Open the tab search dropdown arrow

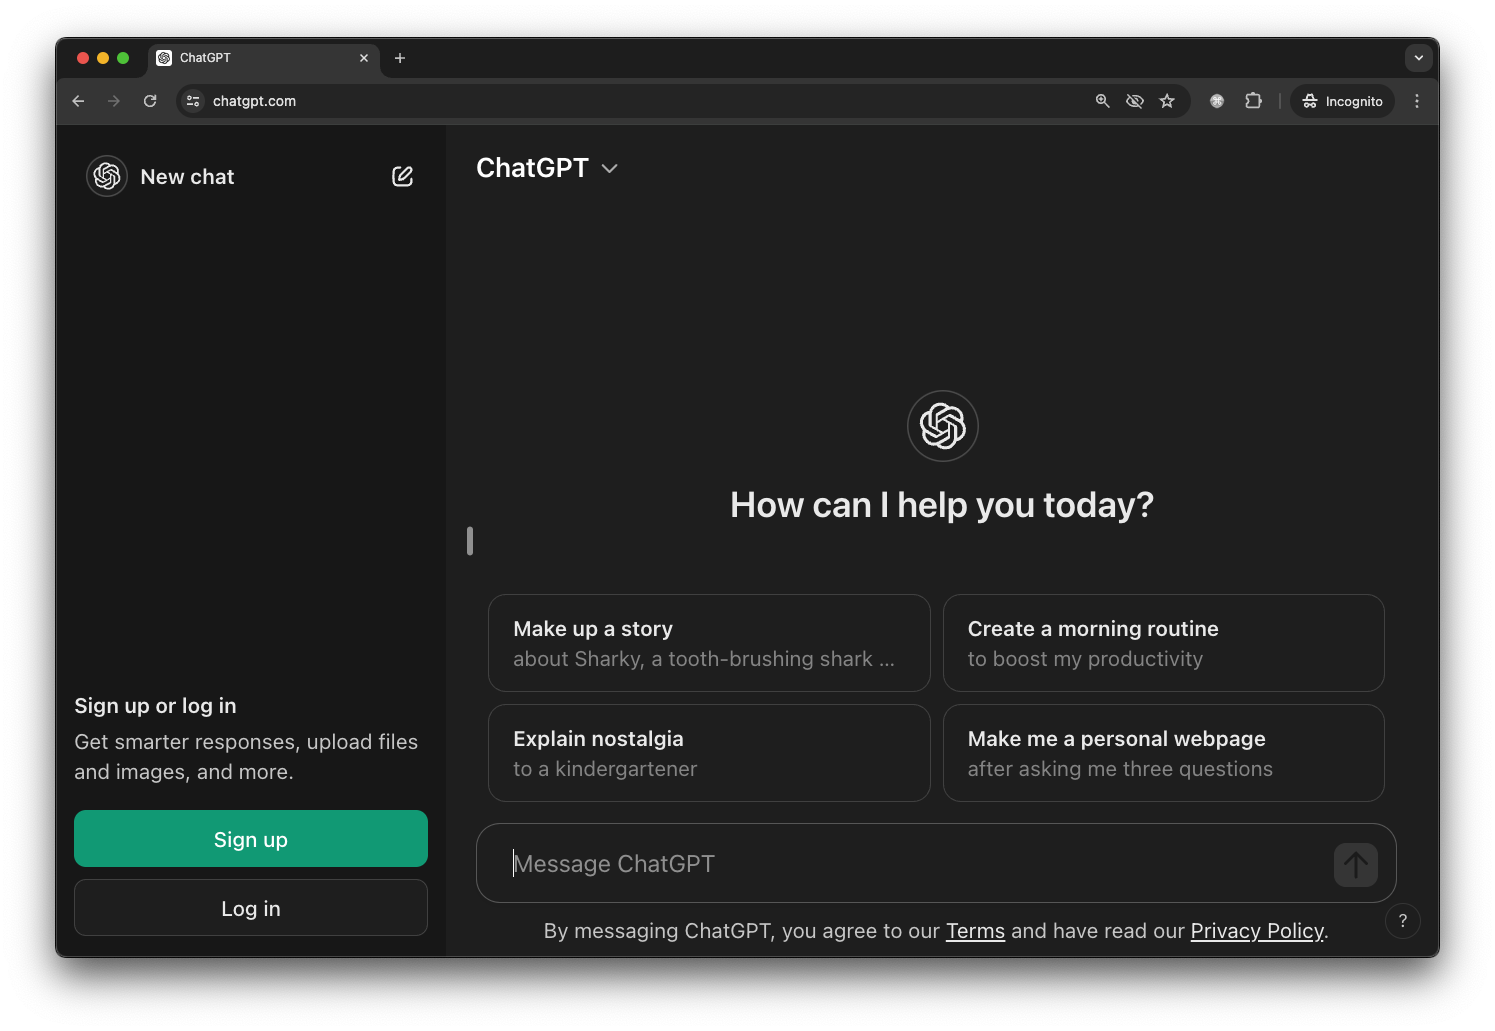(1418, 58)
